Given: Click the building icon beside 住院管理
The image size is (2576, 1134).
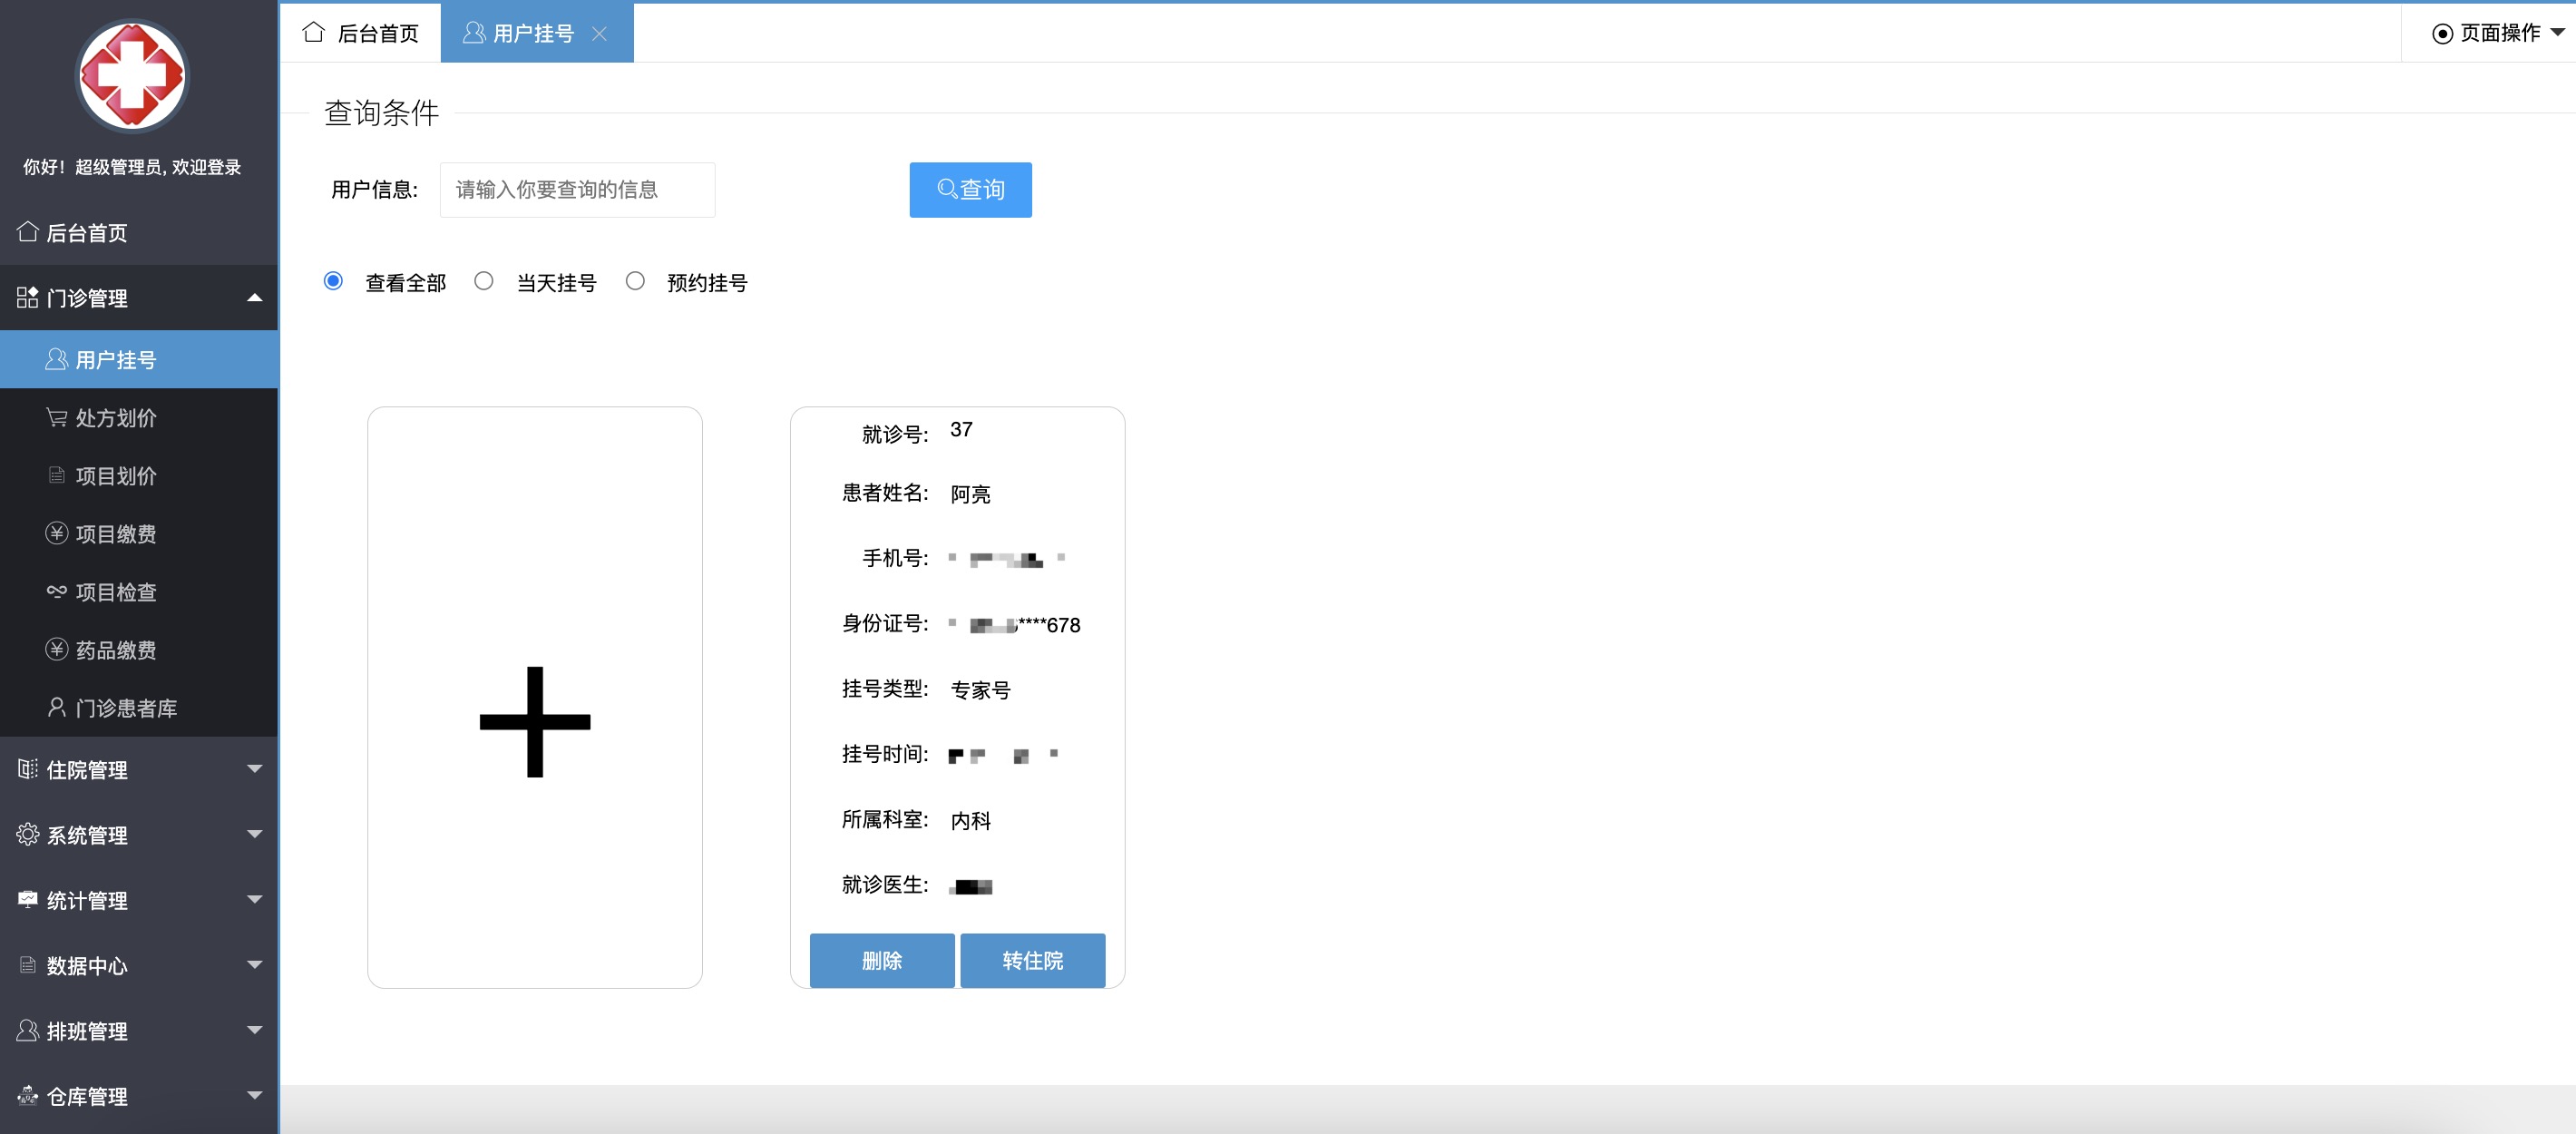Looking at the screenshot, I should [x=28, y=768].
